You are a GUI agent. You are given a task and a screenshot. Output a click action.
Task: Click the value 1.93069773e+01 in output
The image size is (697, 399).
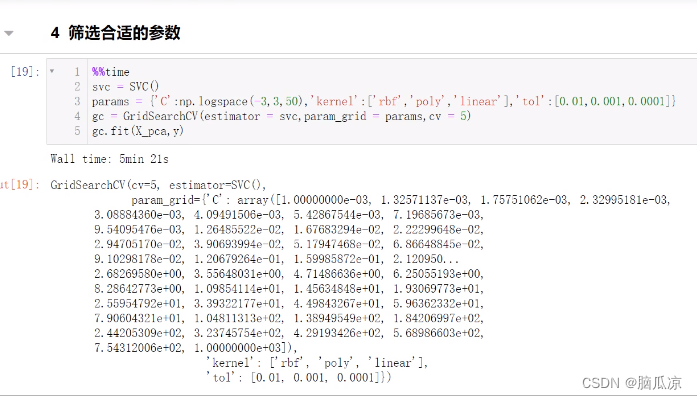pos(437,289)
